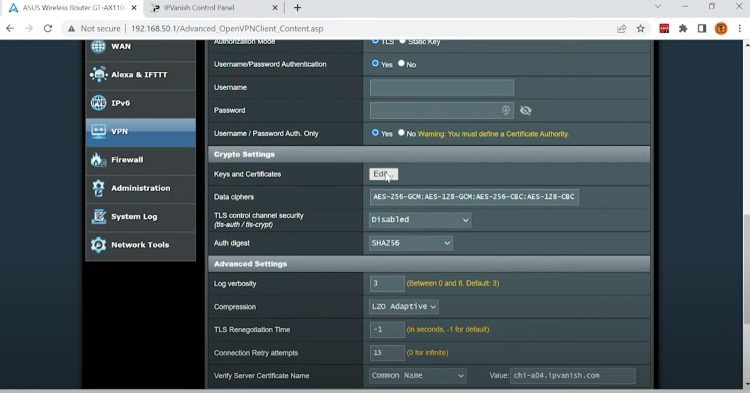
Task: Open the Firewall menu label
Action: tap(127, 160)
